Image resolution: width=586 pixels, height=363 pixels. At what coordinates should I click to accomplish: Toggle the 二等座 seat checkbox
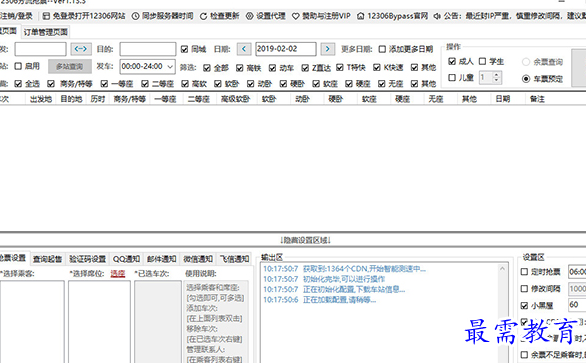click(x=145, y=84)
